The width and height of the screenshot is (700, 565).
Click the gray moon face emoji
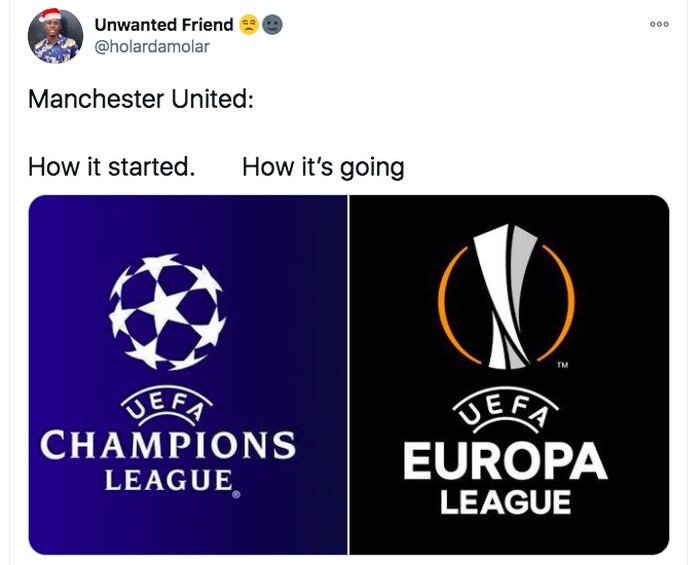click(272, 24)
